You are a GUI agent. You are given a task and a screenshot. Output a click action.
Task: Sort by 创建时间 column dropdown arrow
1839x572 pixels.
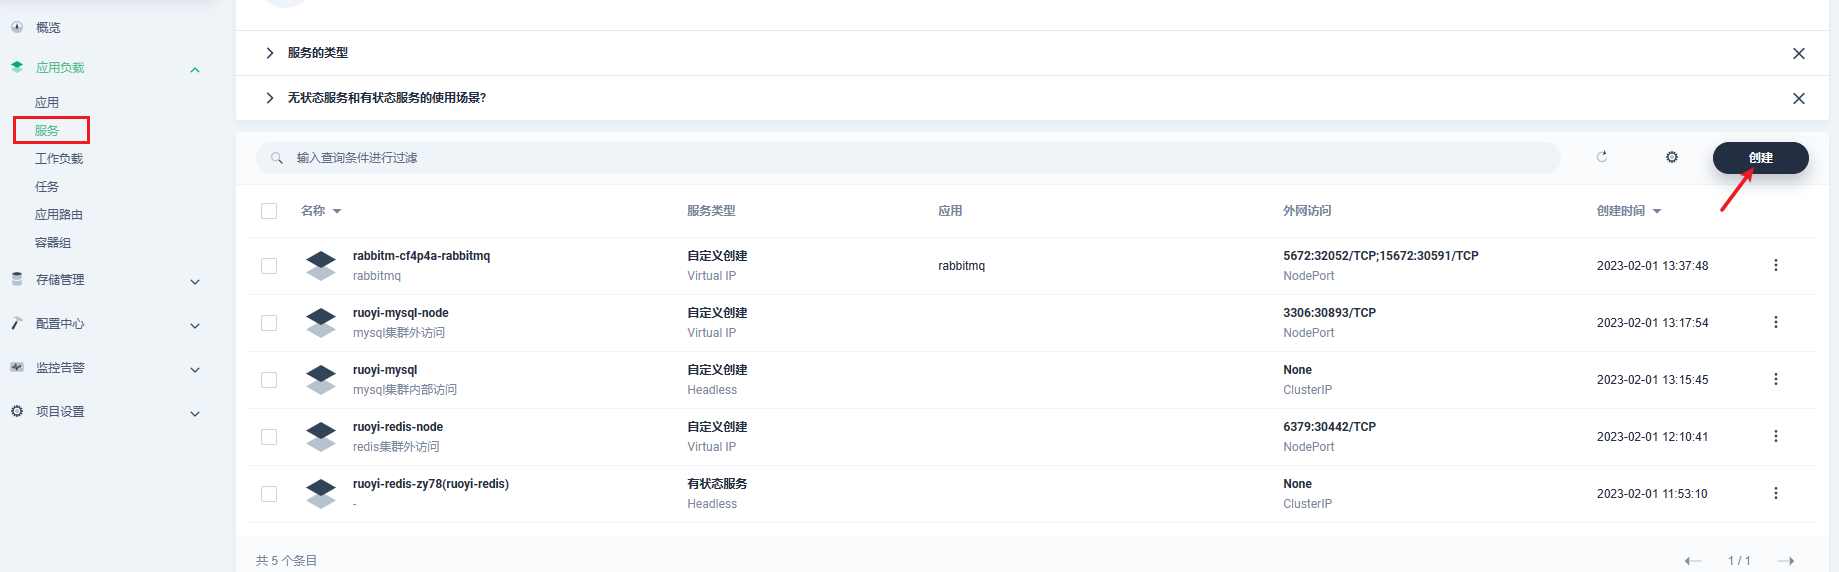[x=1657, y=211]
